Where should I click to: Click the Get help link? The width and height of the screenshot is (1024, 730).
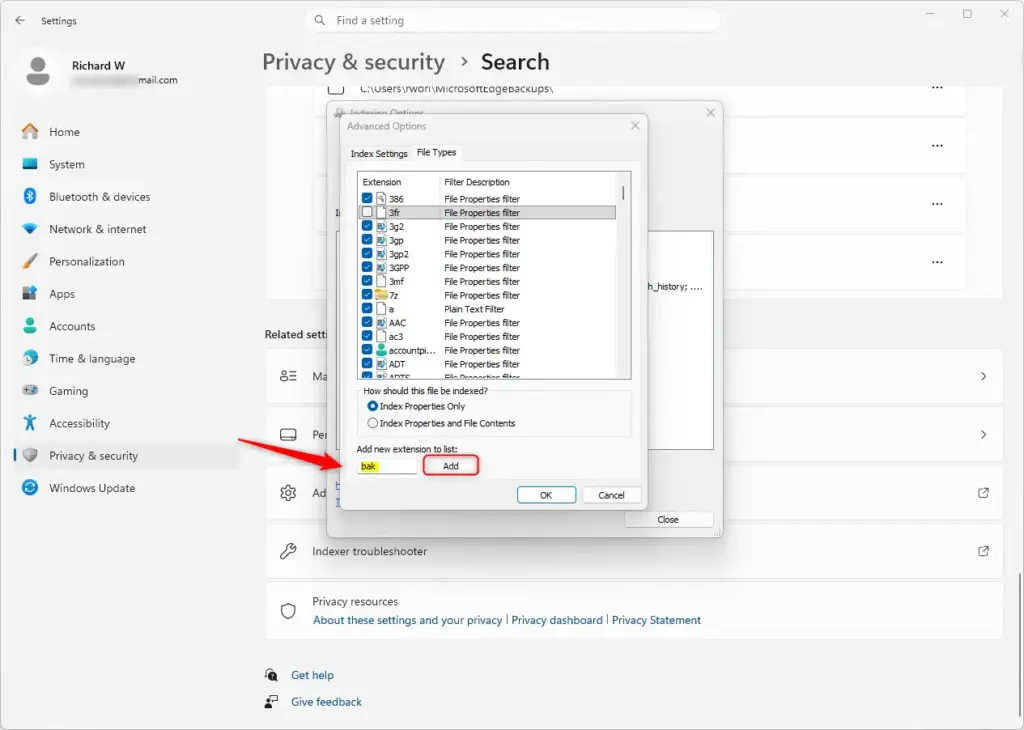tap(312, 675)
